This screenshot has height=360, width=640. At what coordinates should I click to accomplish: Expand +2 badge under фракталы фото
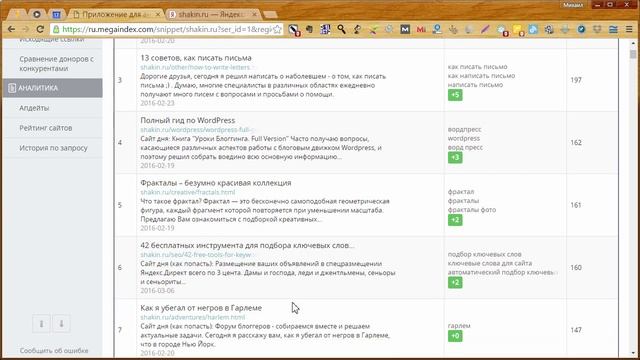pos(455,220)
